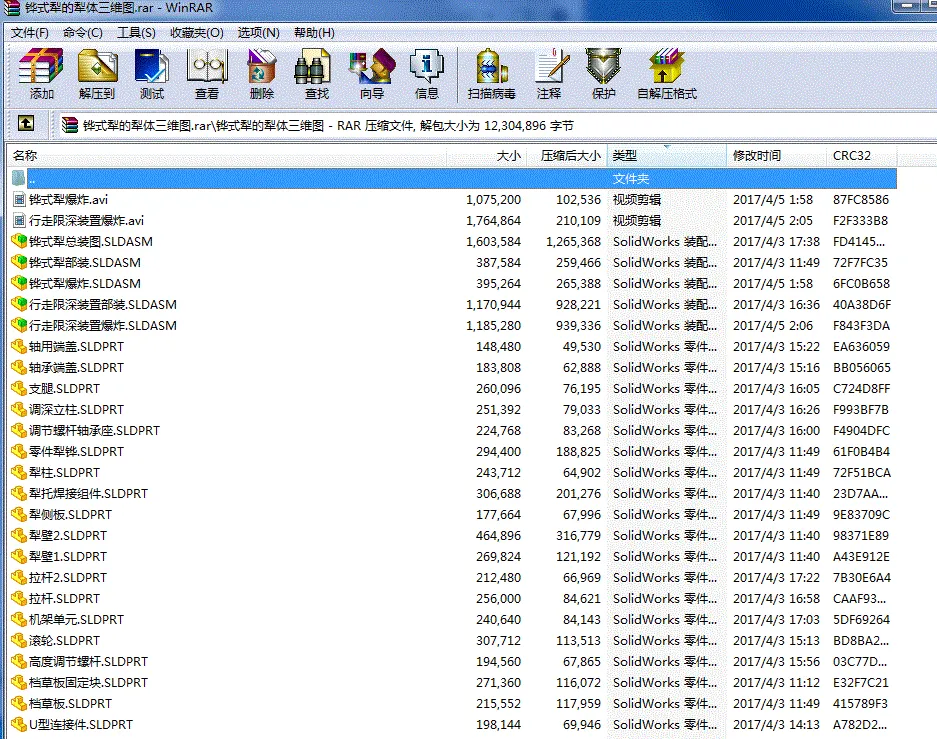Select file 犁壁2.SLDPRT
937x739 pixels.
68,536
